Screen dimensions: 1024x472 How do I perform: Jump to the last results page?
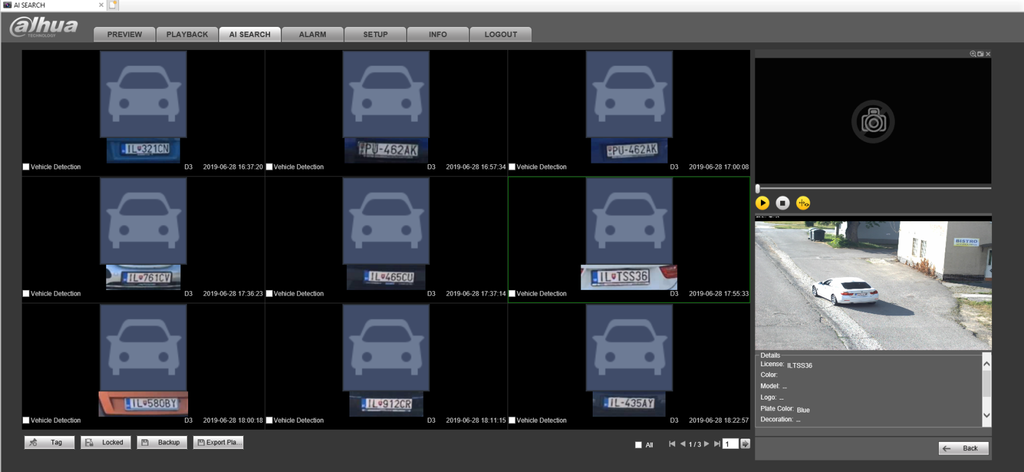[717, 443]
